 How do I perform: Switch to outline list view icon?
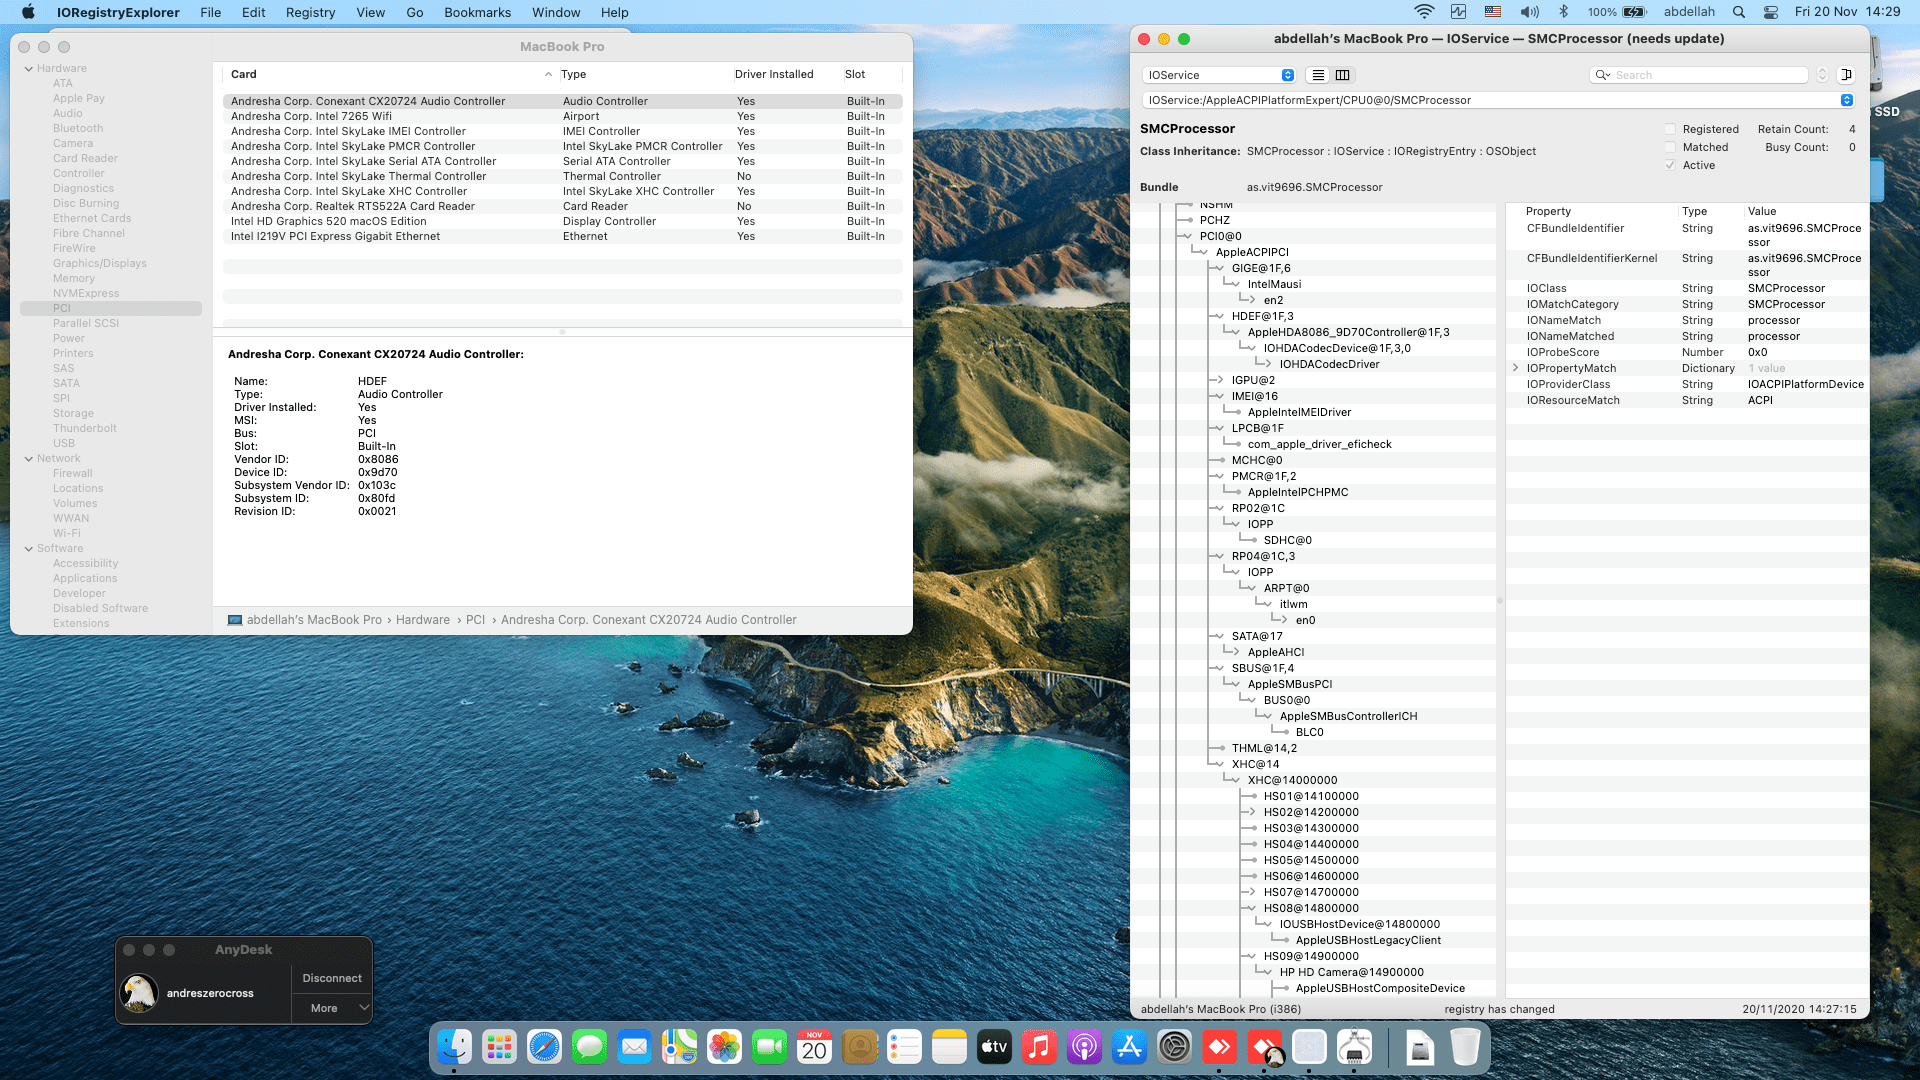click(1318, 75)
